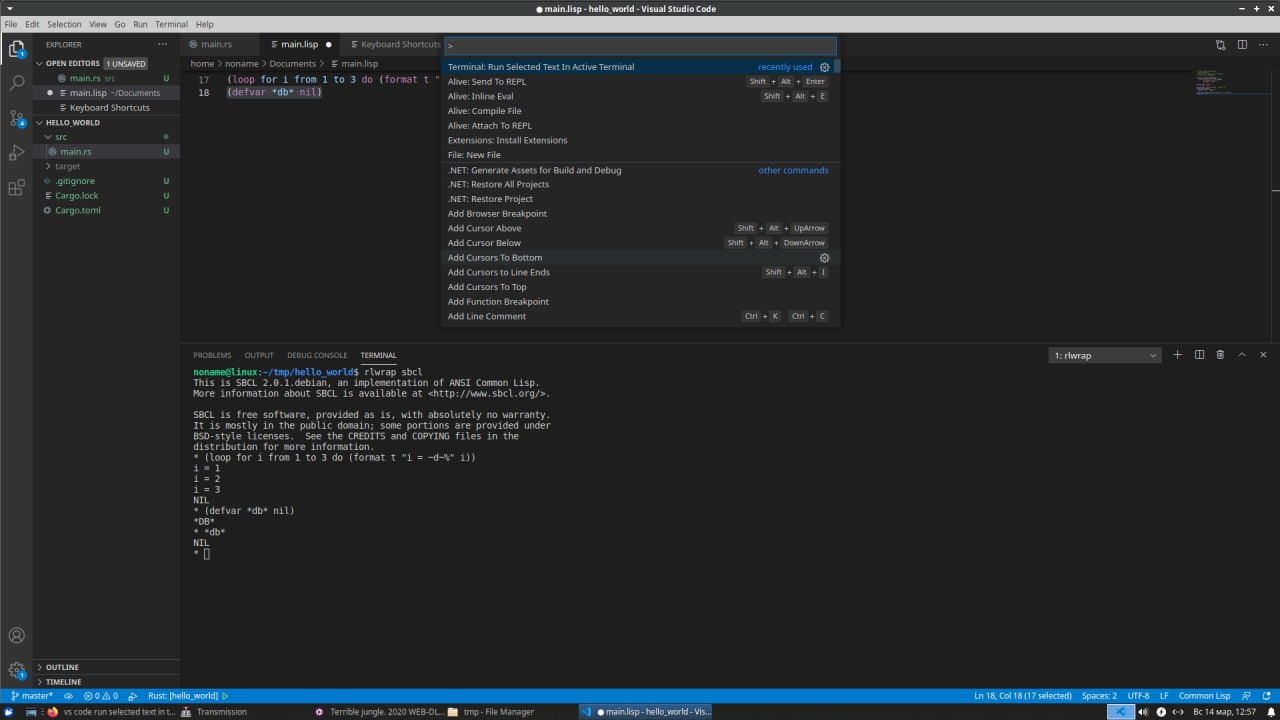Collapse the HELLO_WORLD folder section

[x=73, y=122]
